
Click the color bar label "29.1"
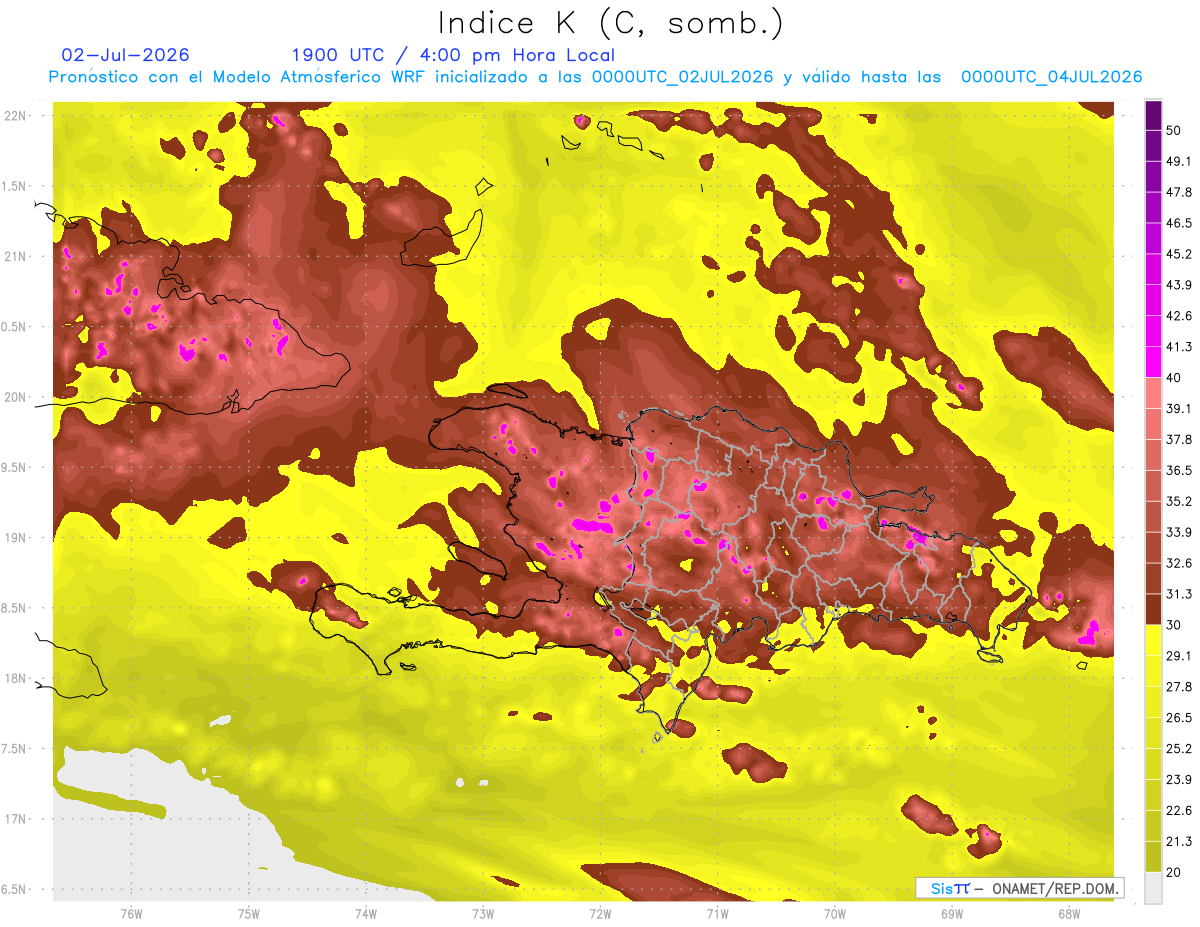(1180, 655)
